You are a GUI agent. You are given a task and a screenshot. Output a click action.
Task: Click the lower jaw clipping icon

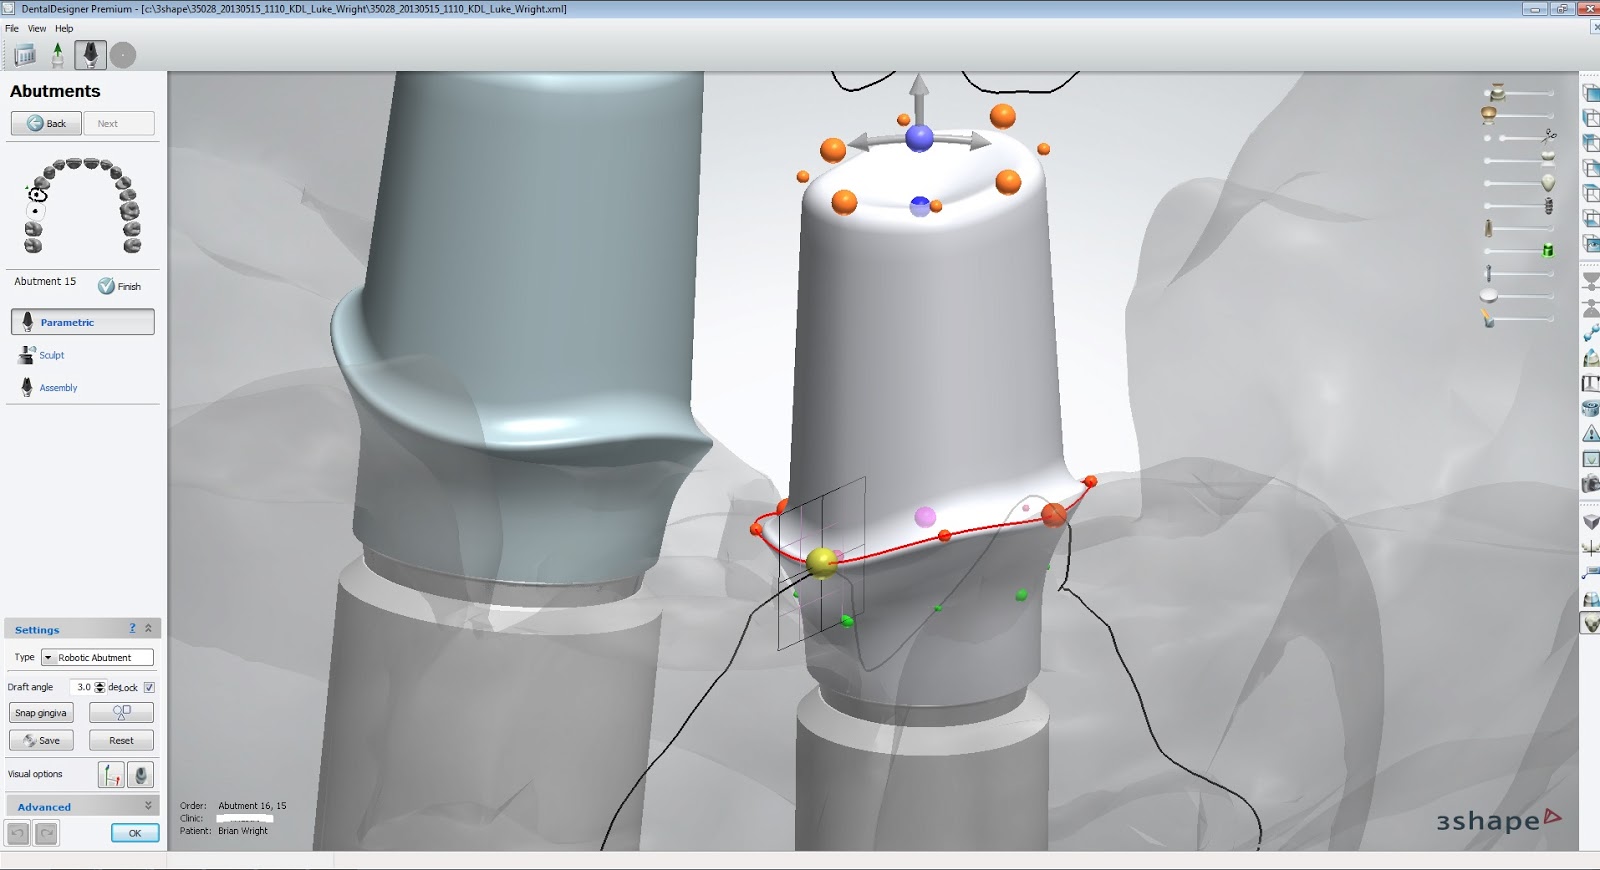point(1591,308)
